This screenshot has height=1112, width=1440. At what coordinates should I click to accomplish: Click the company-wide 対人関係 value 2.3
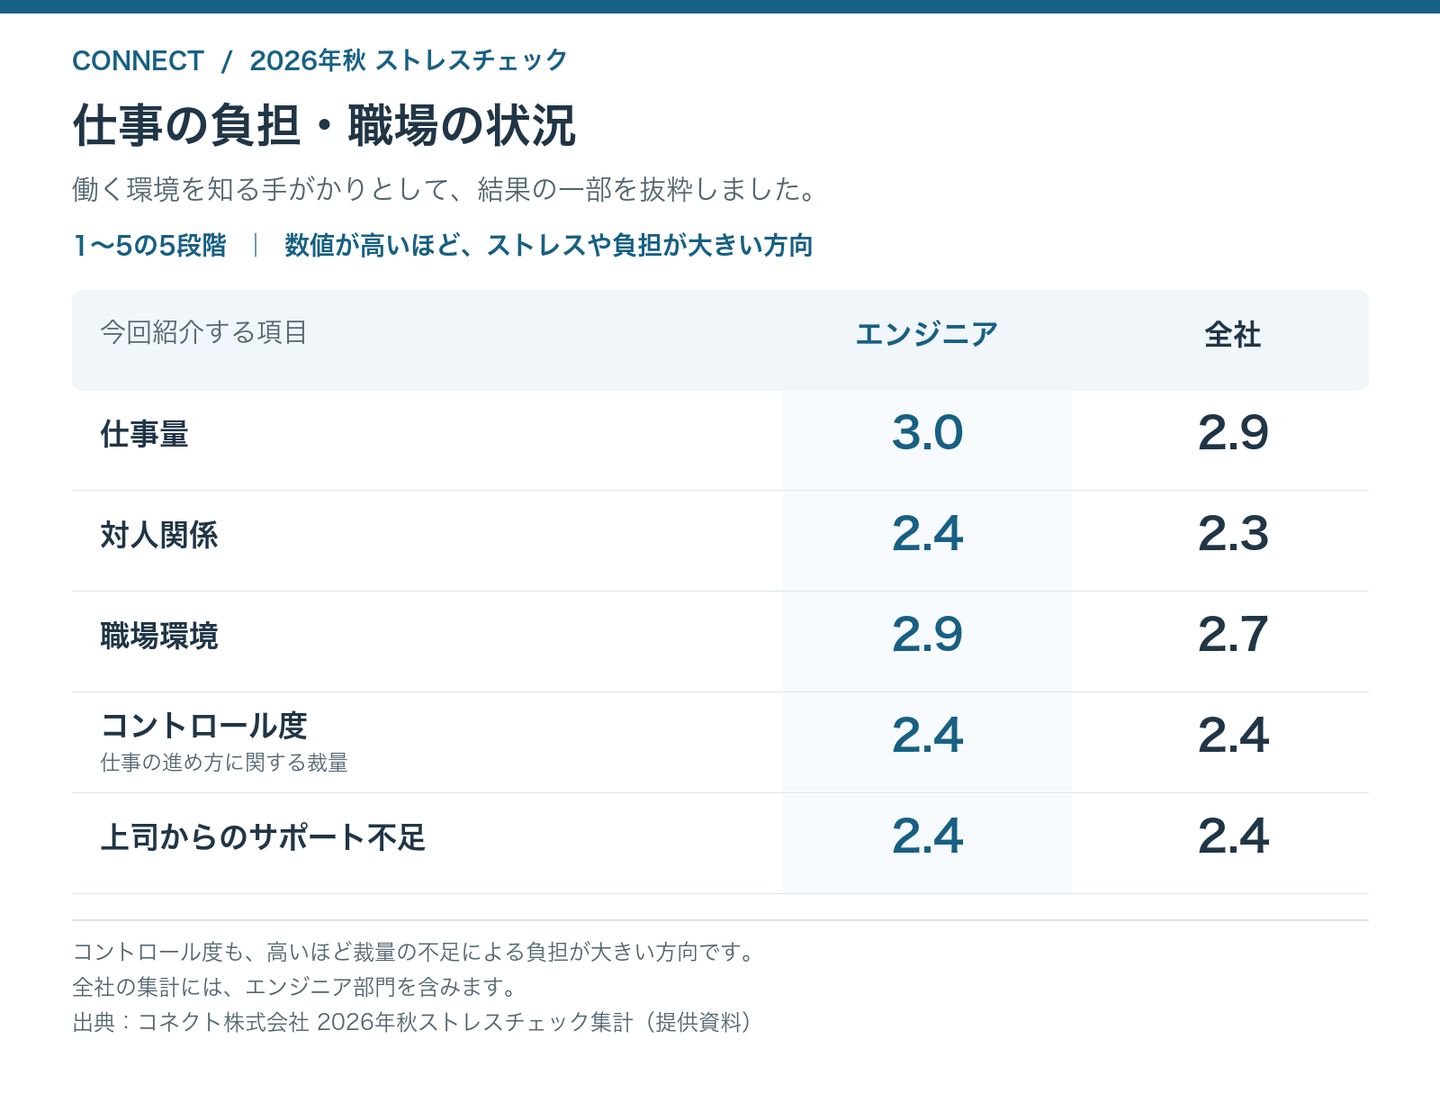(1233, 533)
